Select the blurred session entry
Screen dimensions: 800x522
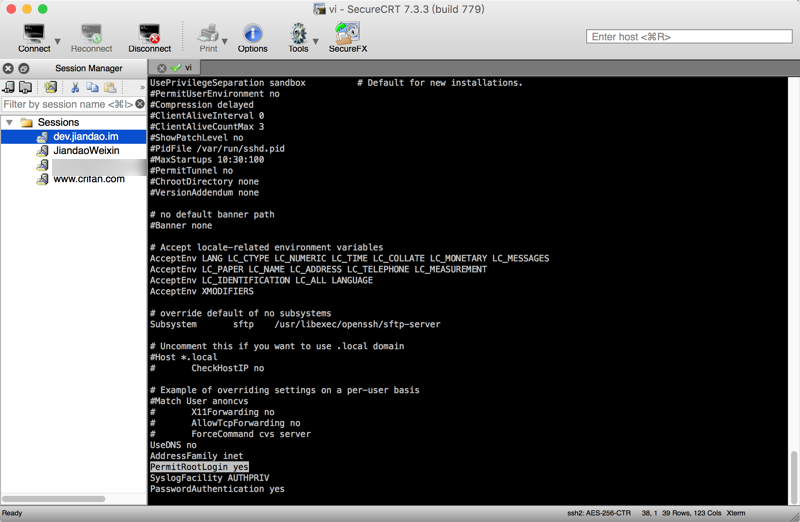click(x=99, y=165)
